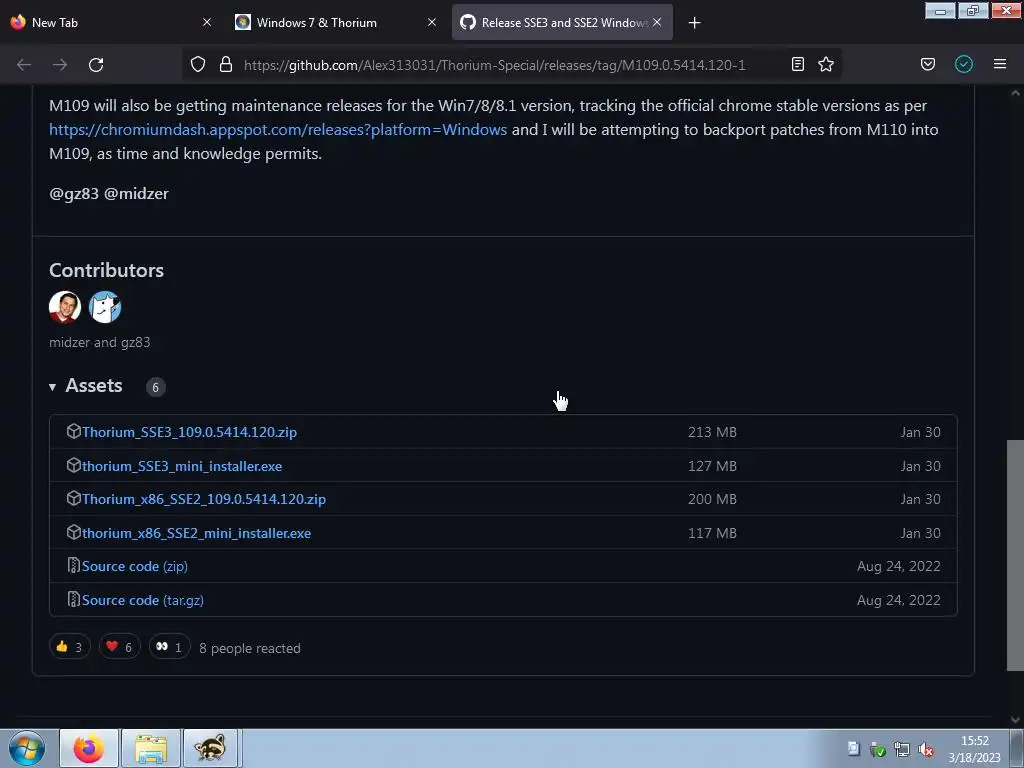Download thorium_SSE3_mini_installer.exe
The width and height of the screenshot is (1024, 768).
[182, 466]
